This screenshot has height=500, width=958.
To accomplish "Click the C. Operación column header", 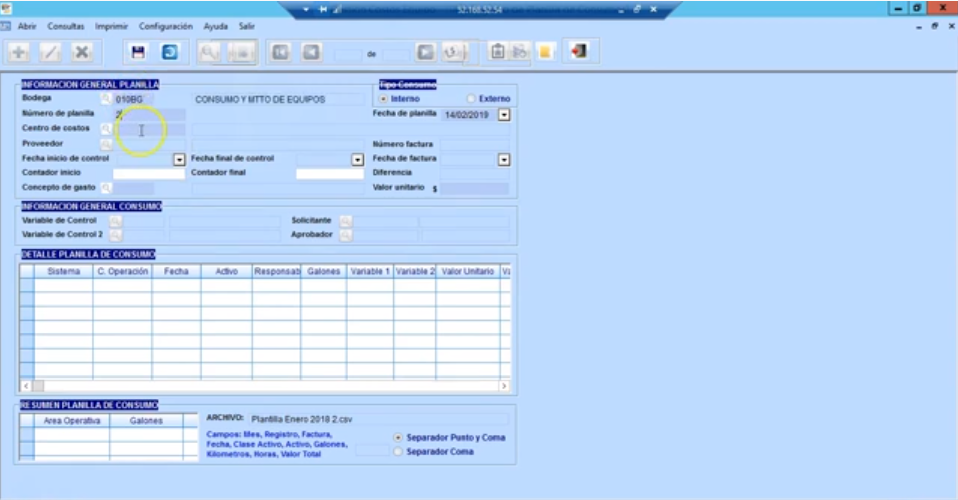I will coord(122,271).
